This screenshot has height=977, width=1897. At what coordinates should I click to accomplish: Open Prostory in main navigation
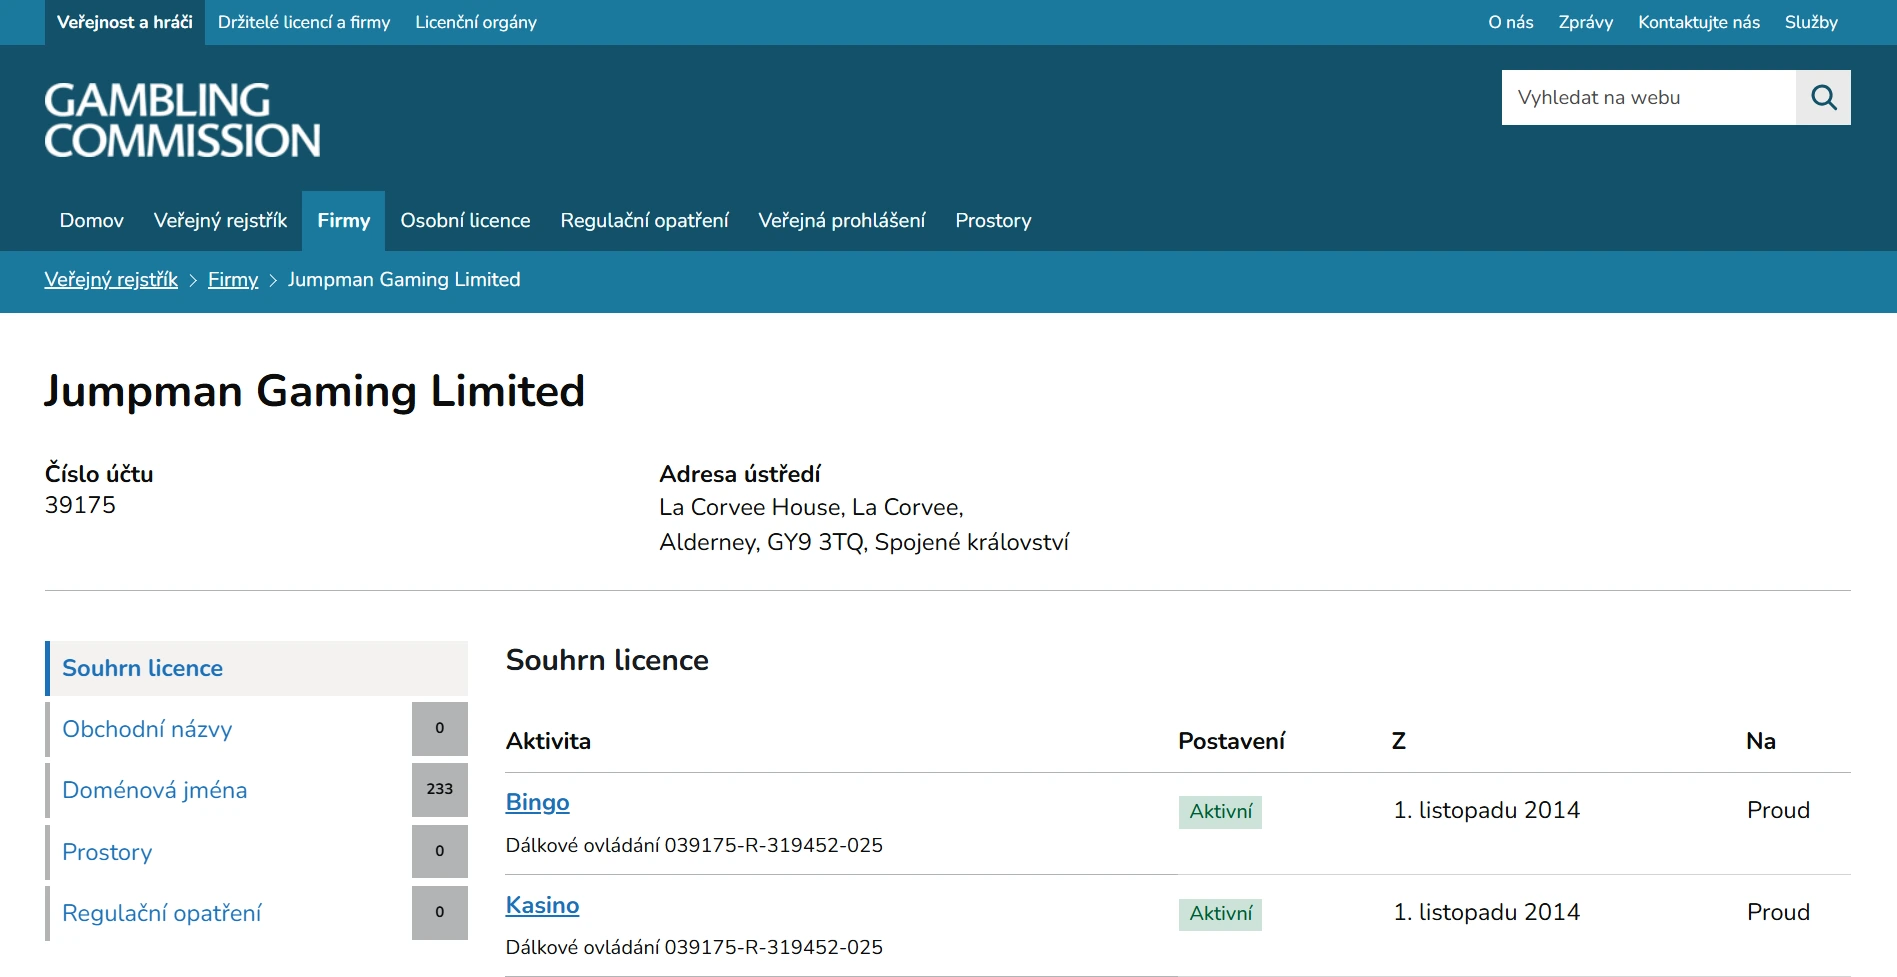point(993,220)
